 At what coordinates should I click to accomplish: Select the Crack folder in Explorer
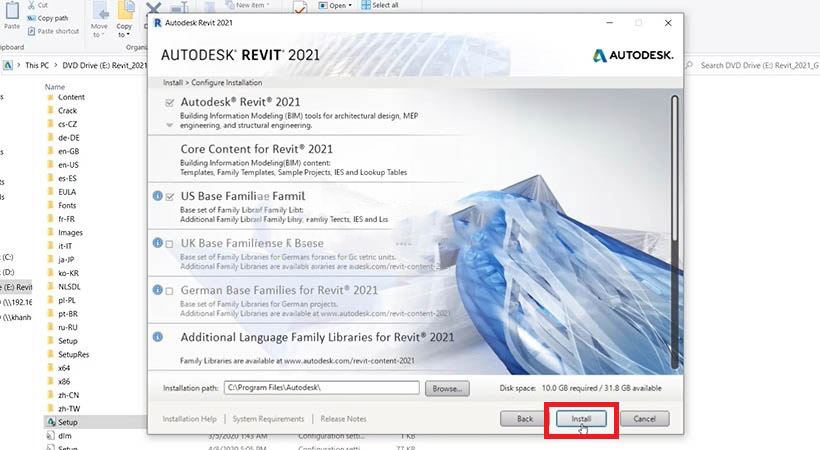pyautogui.click(x=67, y=111)
